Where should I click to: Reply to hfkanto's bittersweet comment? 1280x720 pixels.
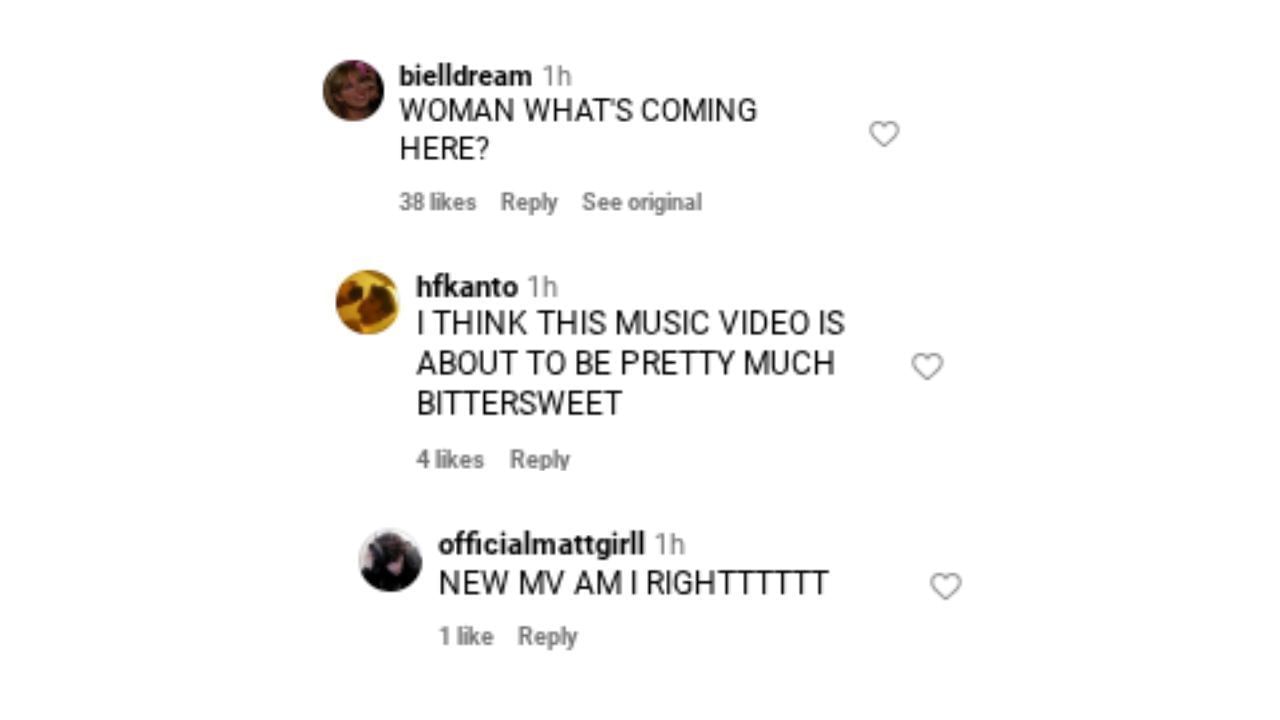pos(540,459)
